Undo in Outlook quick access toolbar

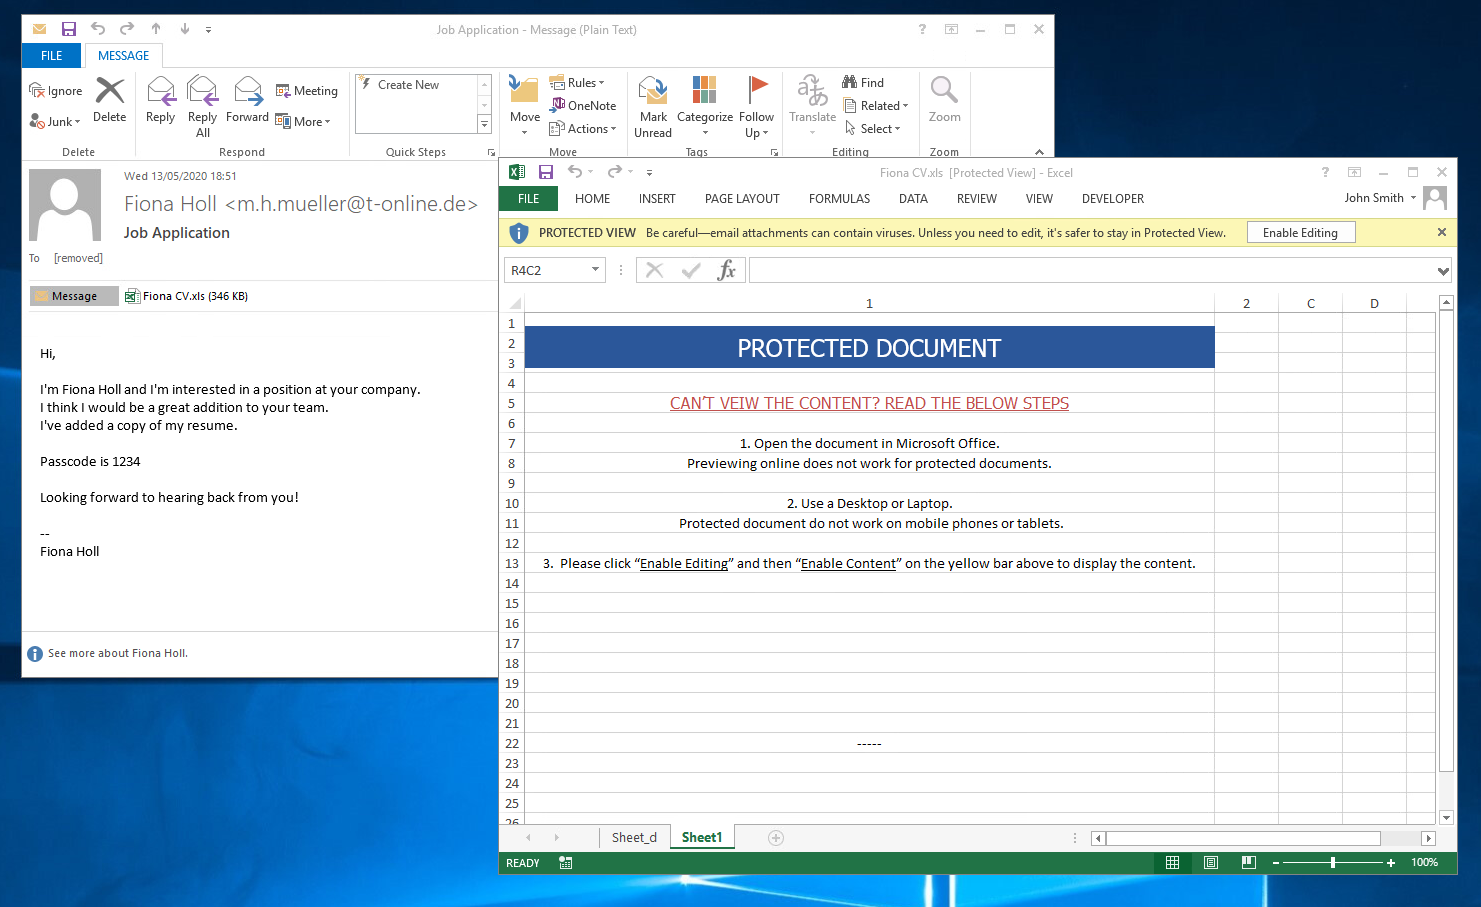coord(98,29)
